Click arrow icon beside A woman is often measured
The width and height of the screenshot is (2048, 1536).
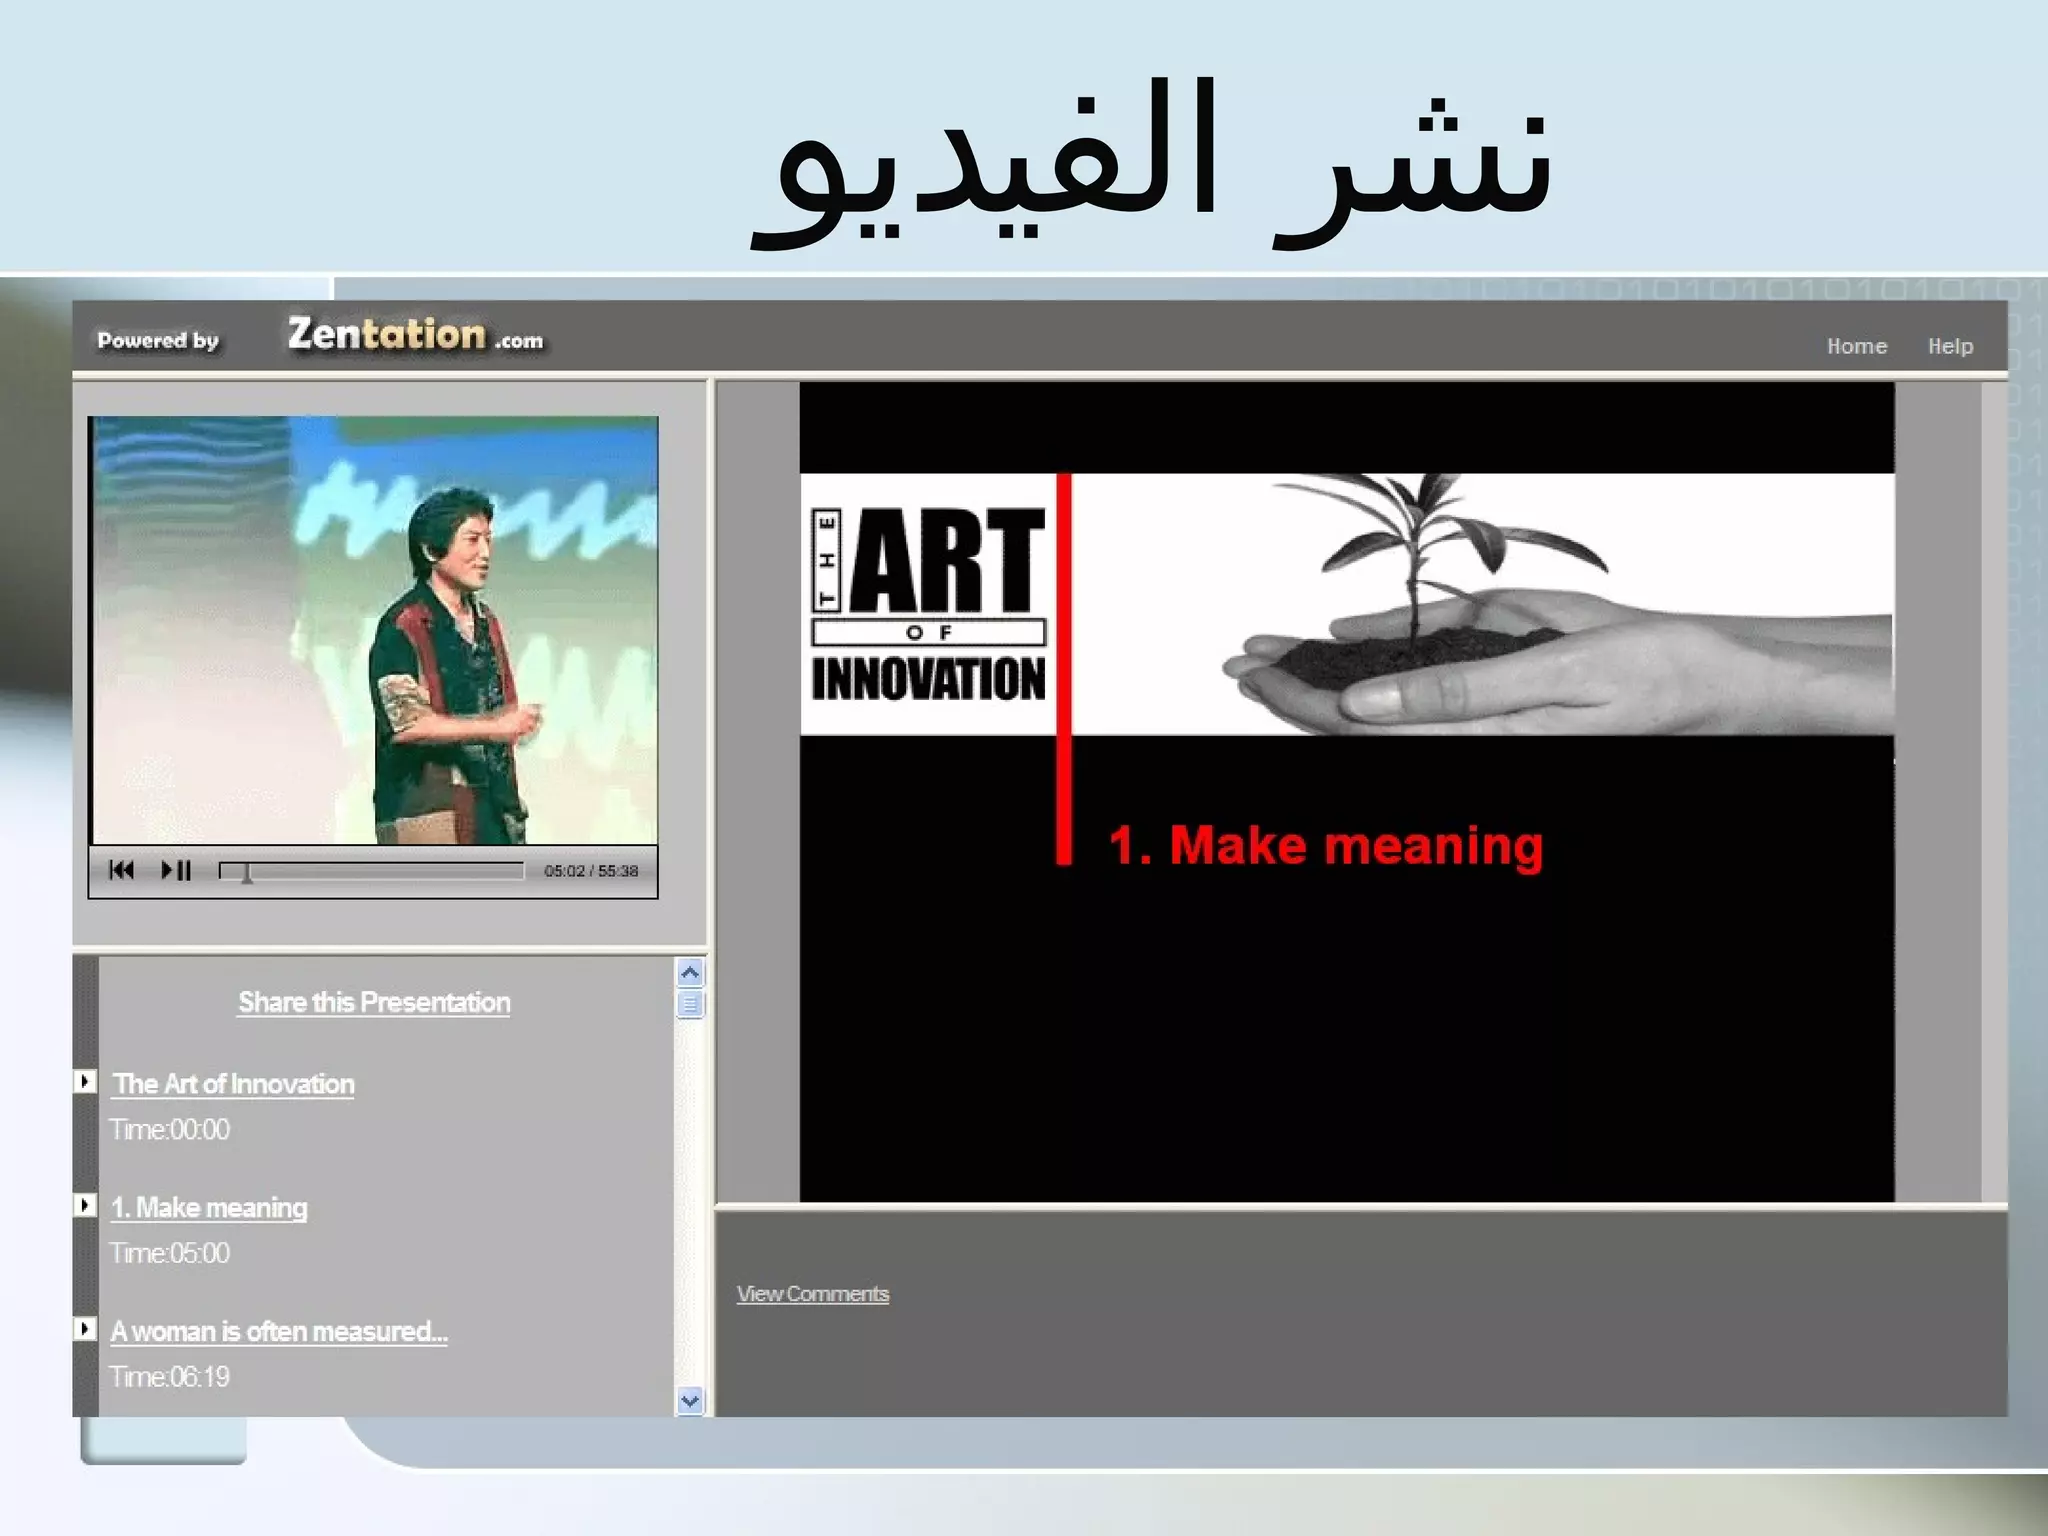[x=86, y=1329]
